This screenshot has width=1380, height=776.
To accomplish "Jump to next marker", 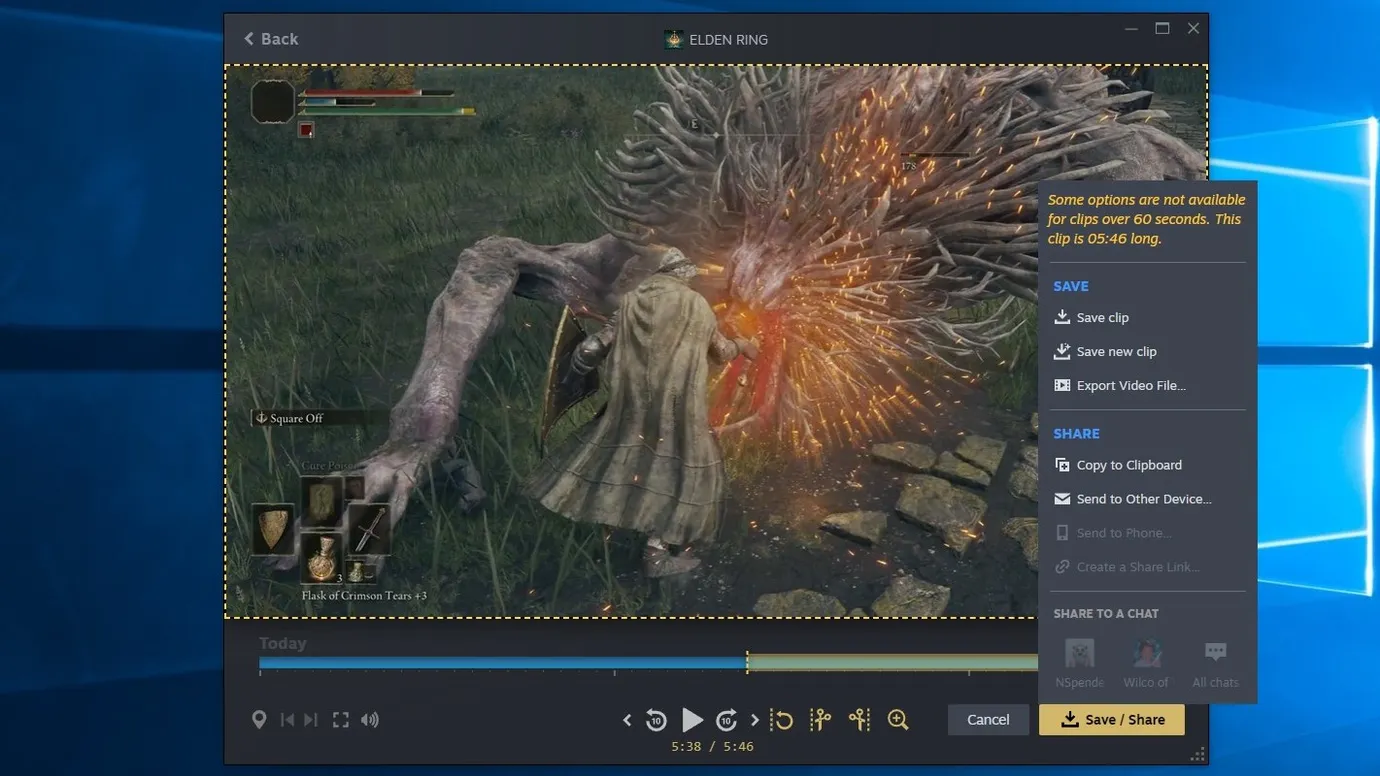I will tap(311, 720).
